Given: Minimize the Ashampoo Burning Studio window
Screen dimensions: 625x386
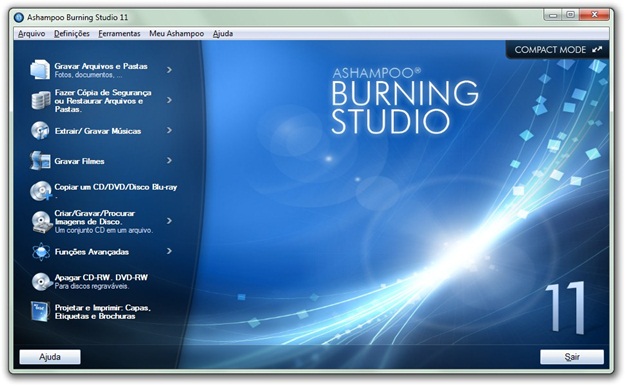Looking at the screenshot, I should coord(553,15).
